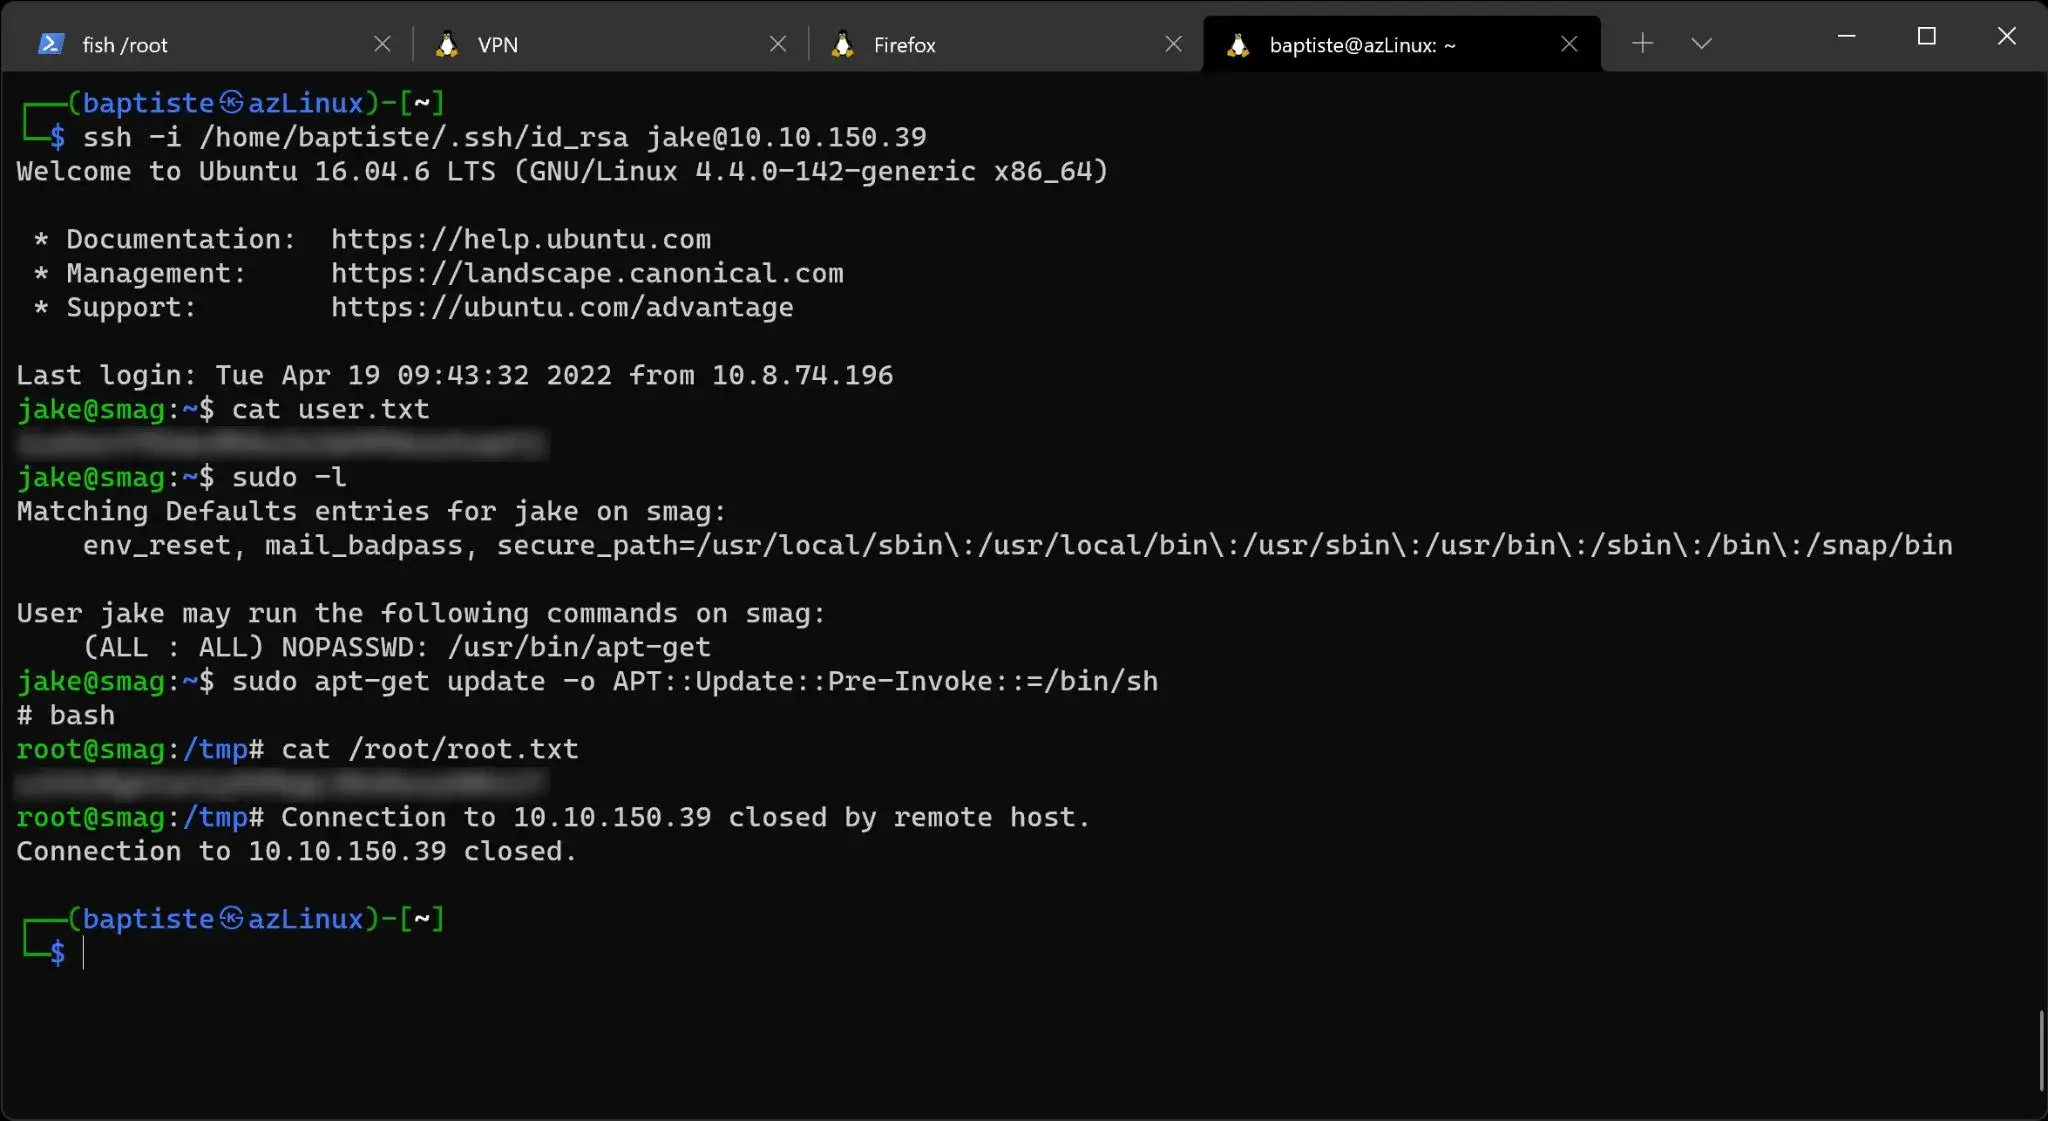Open the ubuntu.com/advantage link
The width and height of the screenshot is (2048, 1121).
click(x=562, y=307)
